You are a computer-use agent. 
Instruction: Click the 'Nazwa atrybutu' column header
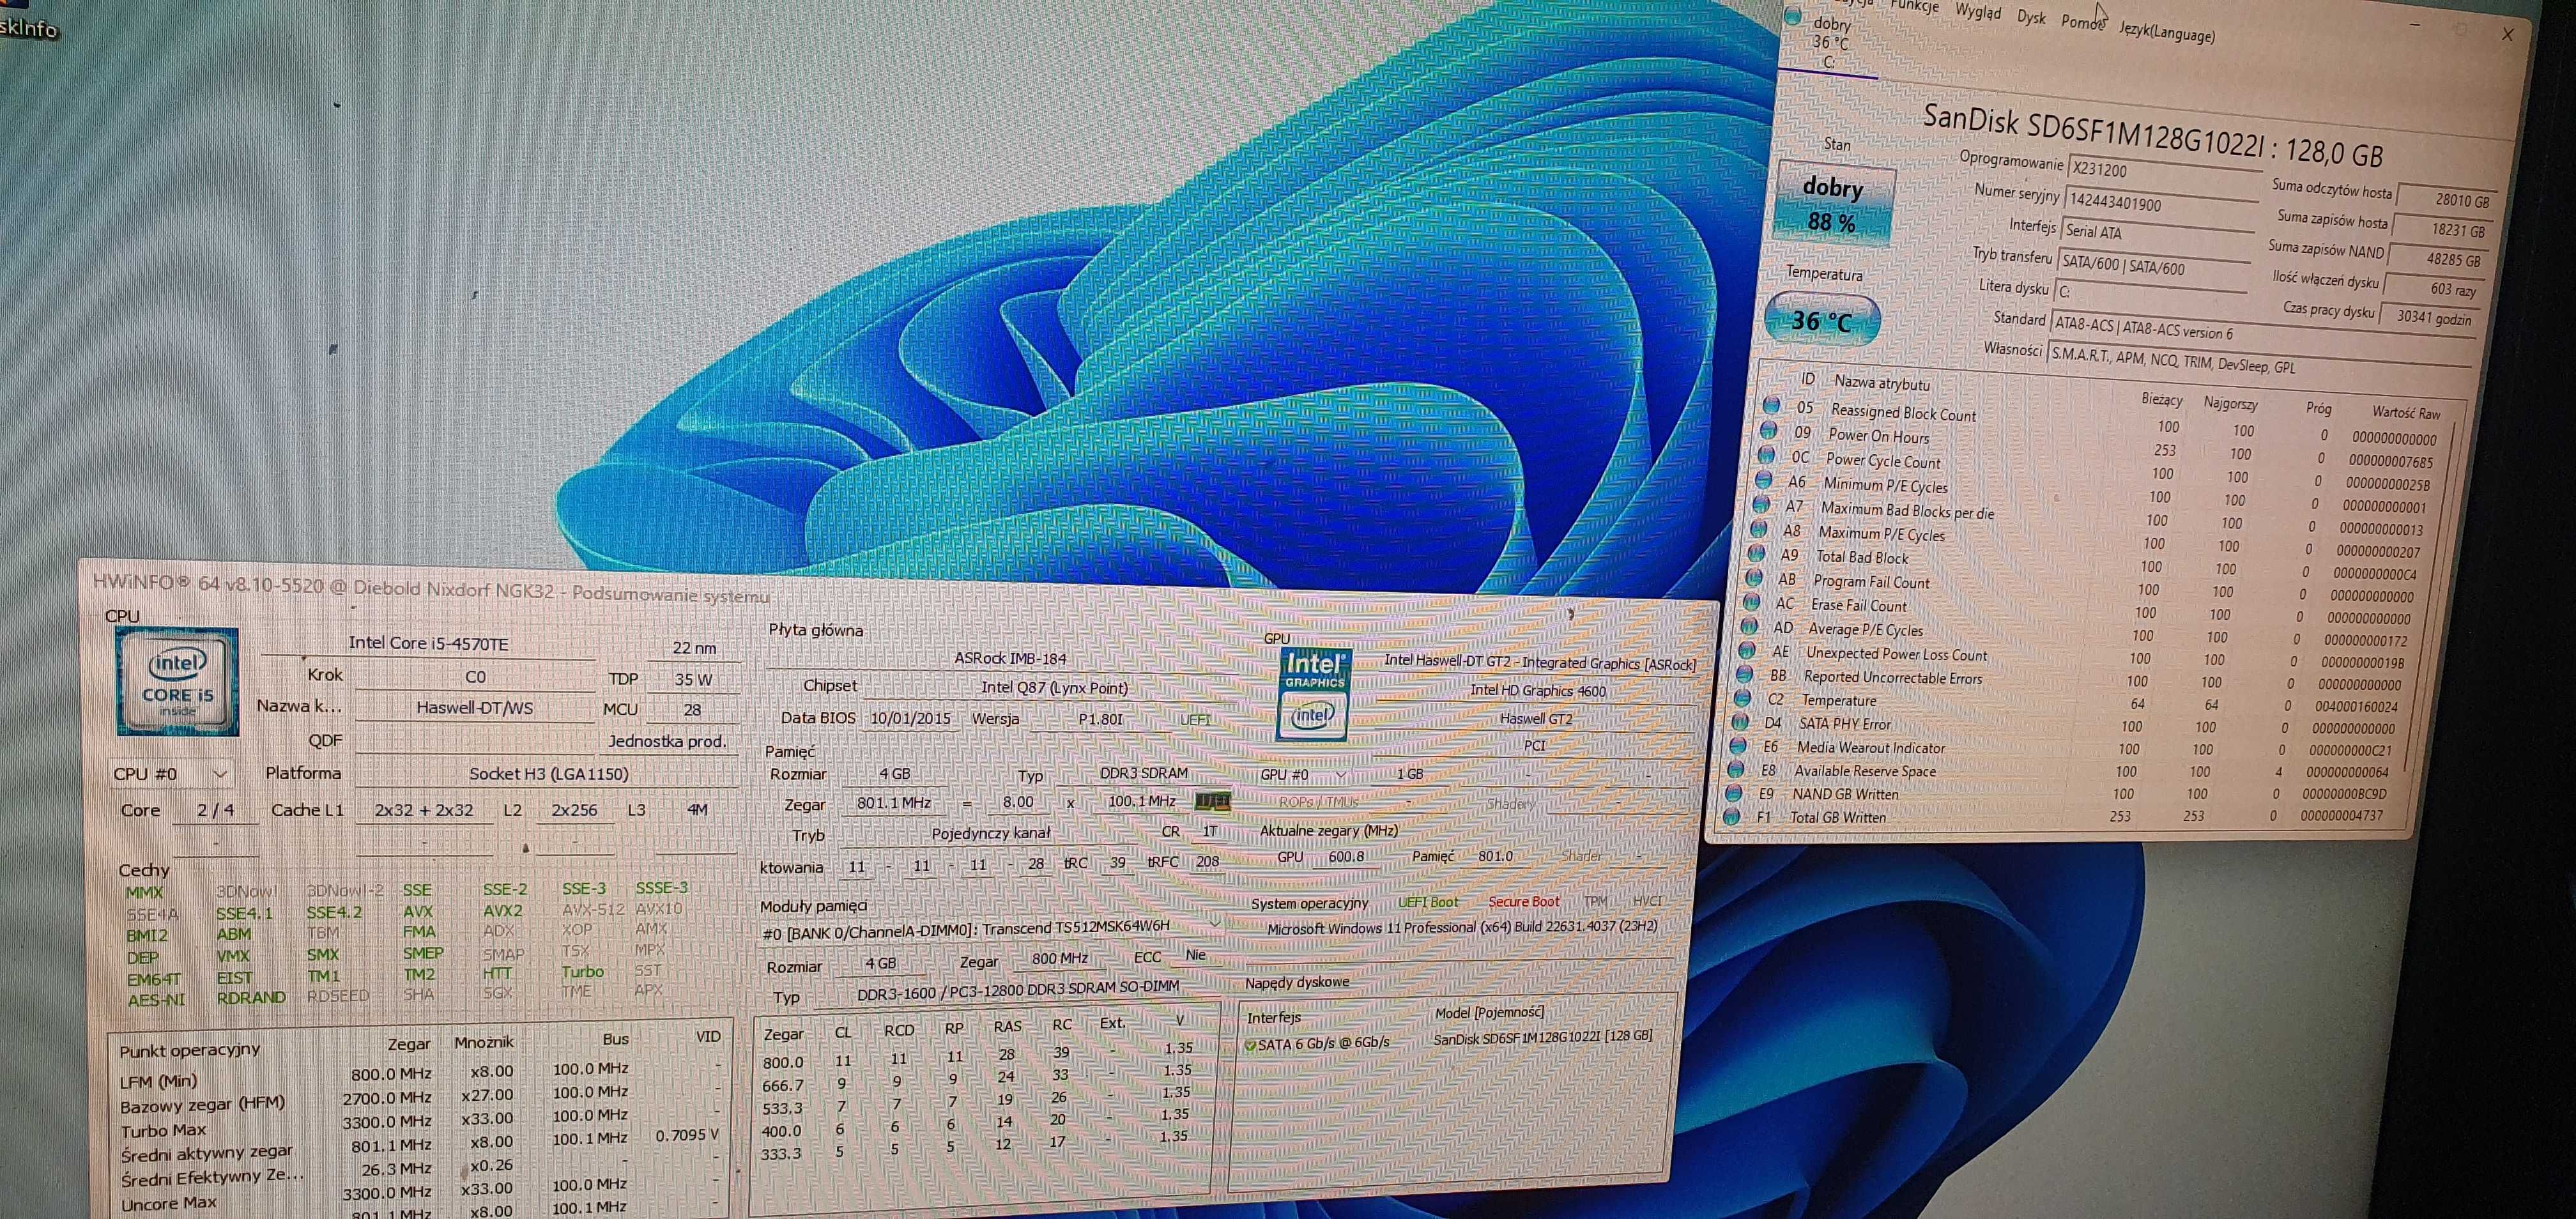pos(1882,382)
